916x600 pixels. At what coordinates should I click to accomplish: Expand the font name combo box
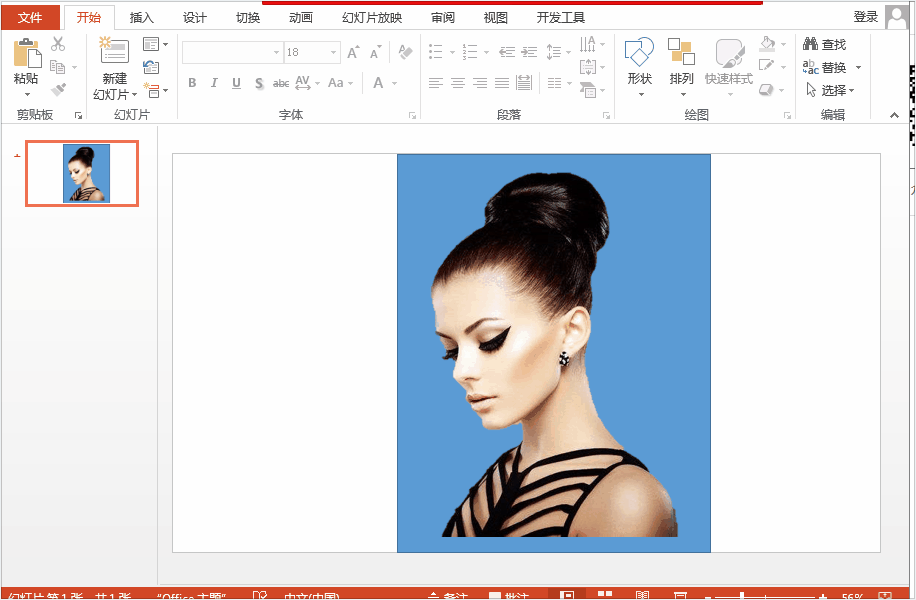276,53
